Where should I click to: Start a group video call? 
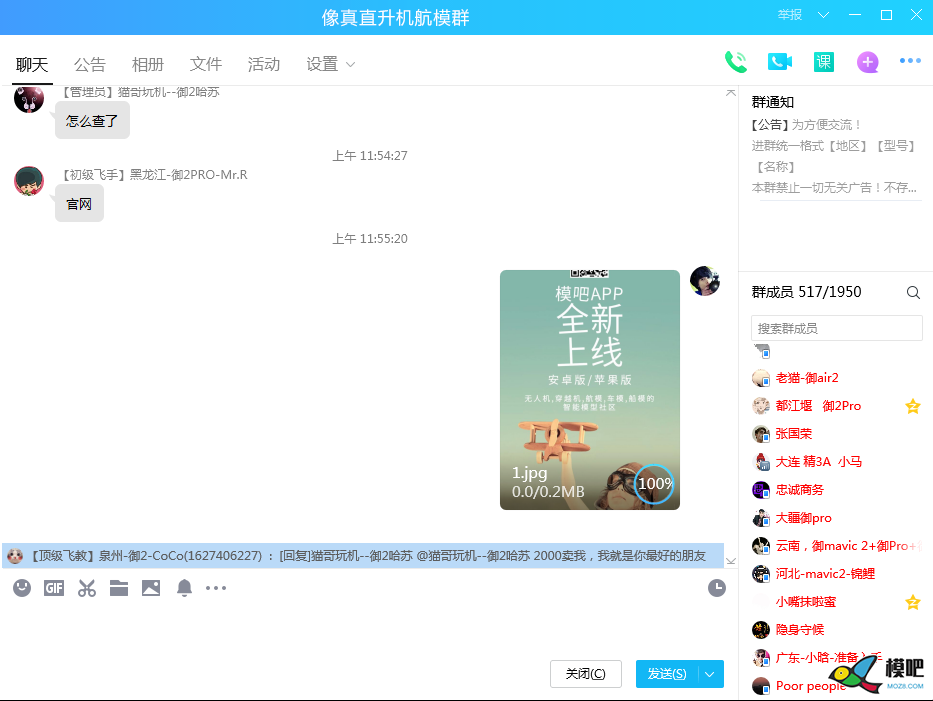(779, 62)
